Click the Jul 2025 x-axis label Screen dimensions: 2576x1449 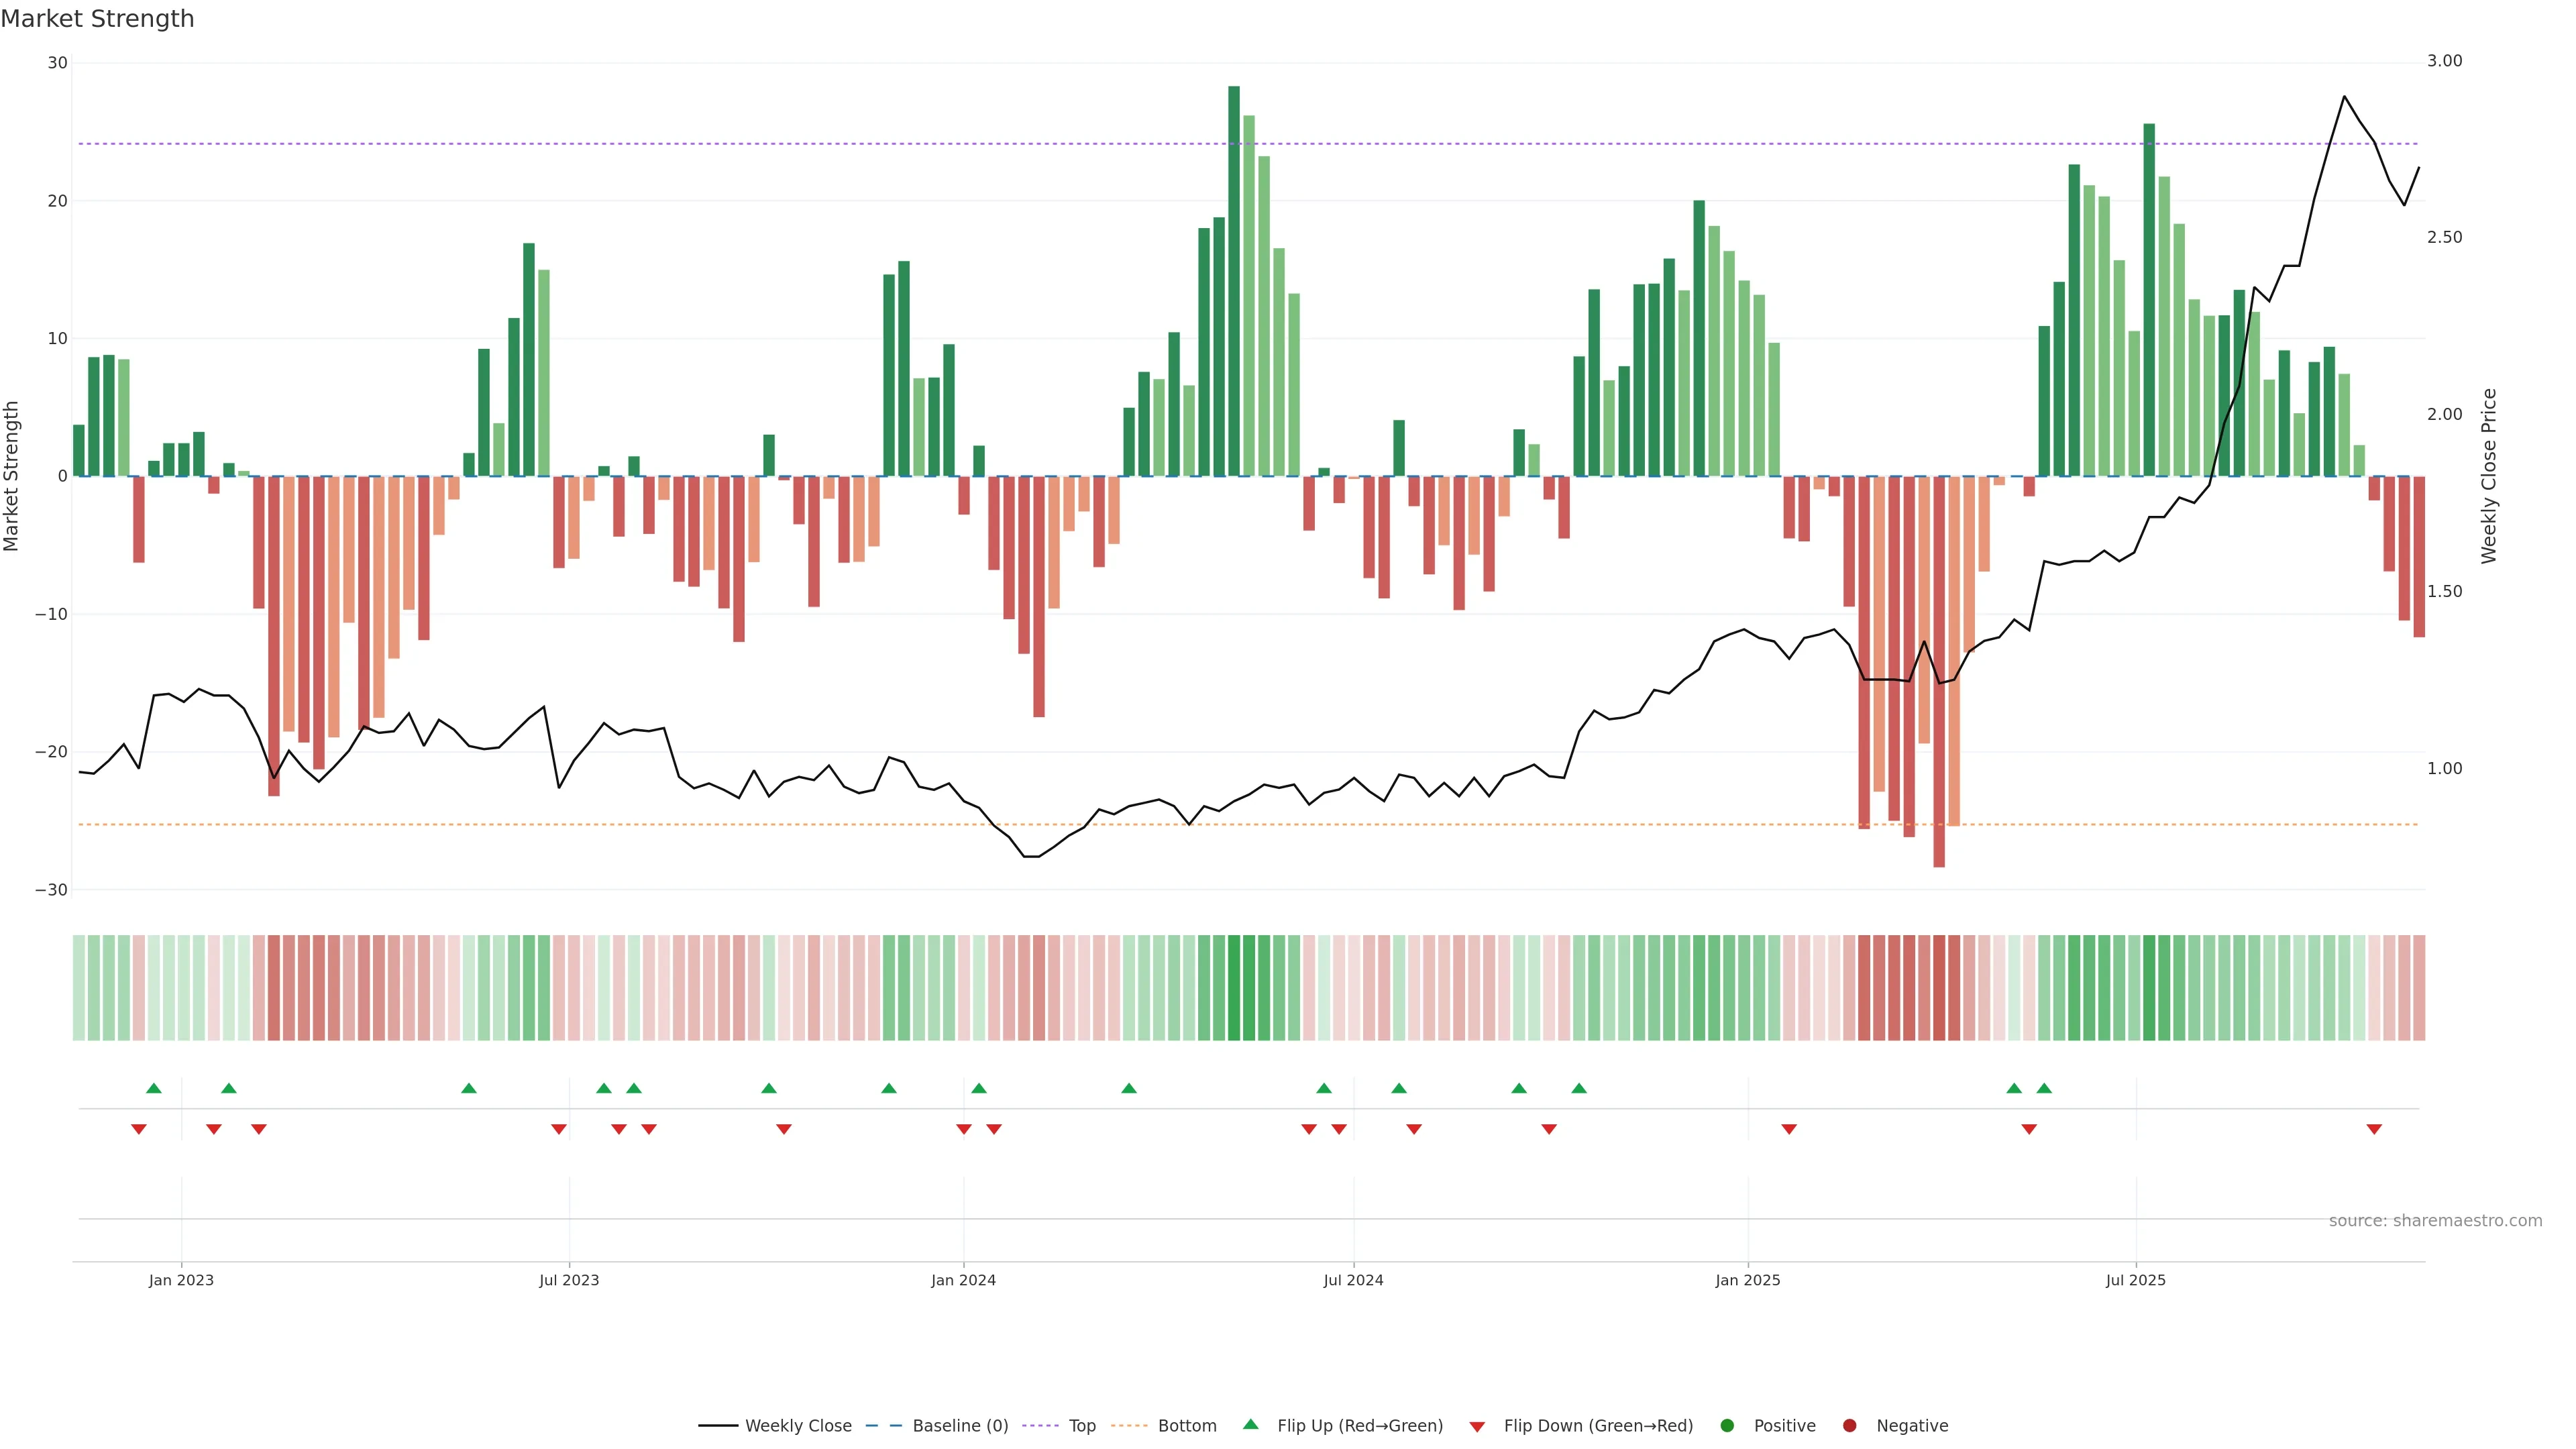[x=2135, y=1280]
